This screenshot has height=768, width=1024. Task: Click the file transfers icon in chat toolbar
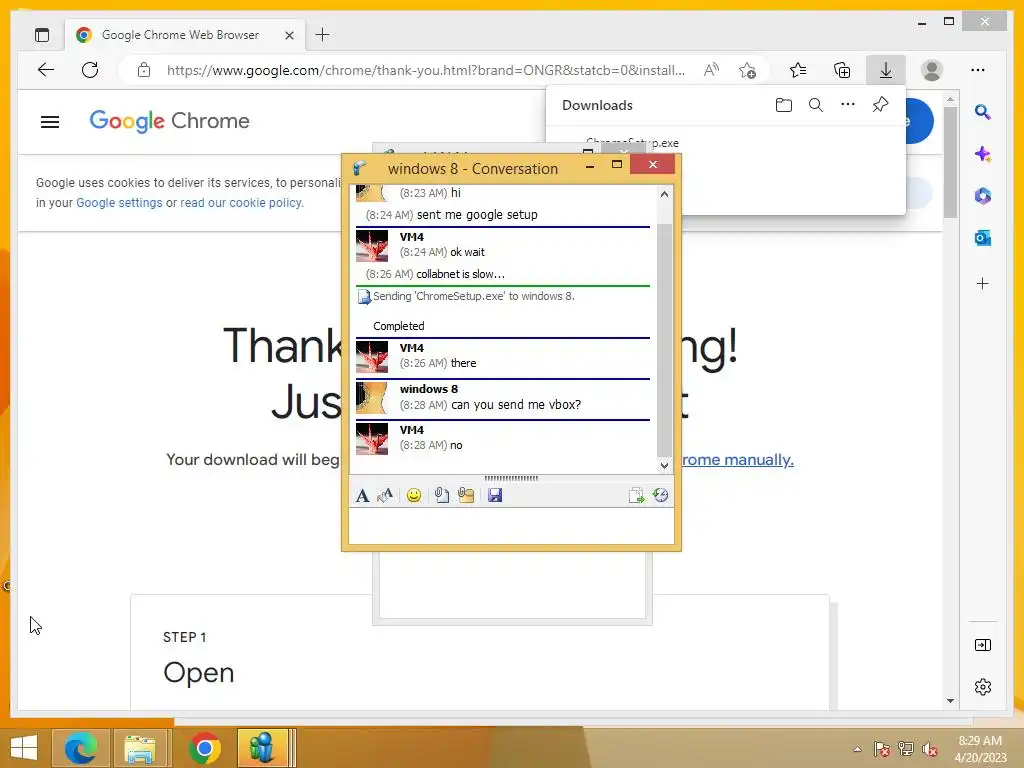[x=636, y=496]
